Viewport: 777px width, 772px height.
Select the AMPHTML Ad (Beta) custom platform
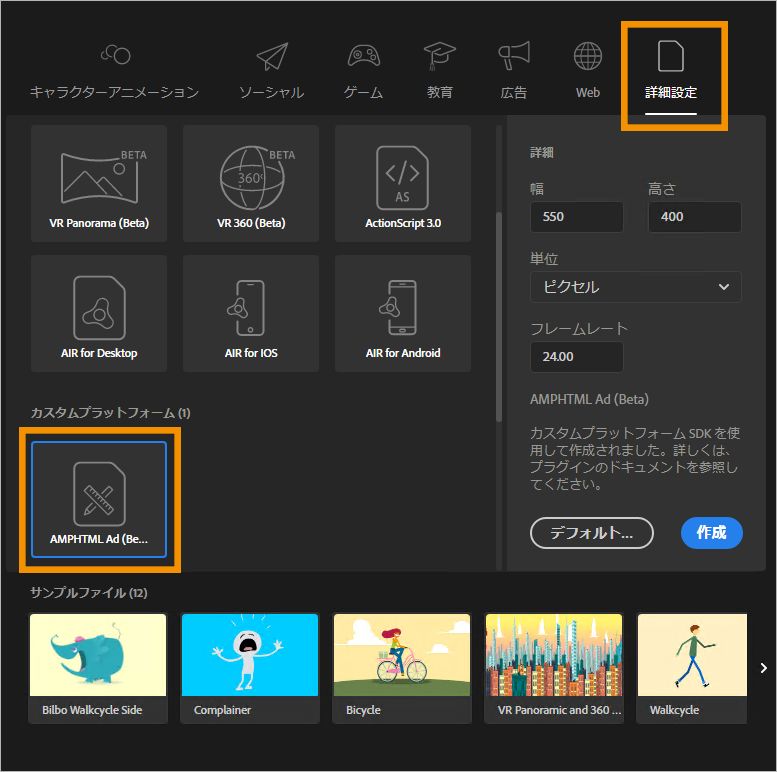pos(99,499)
